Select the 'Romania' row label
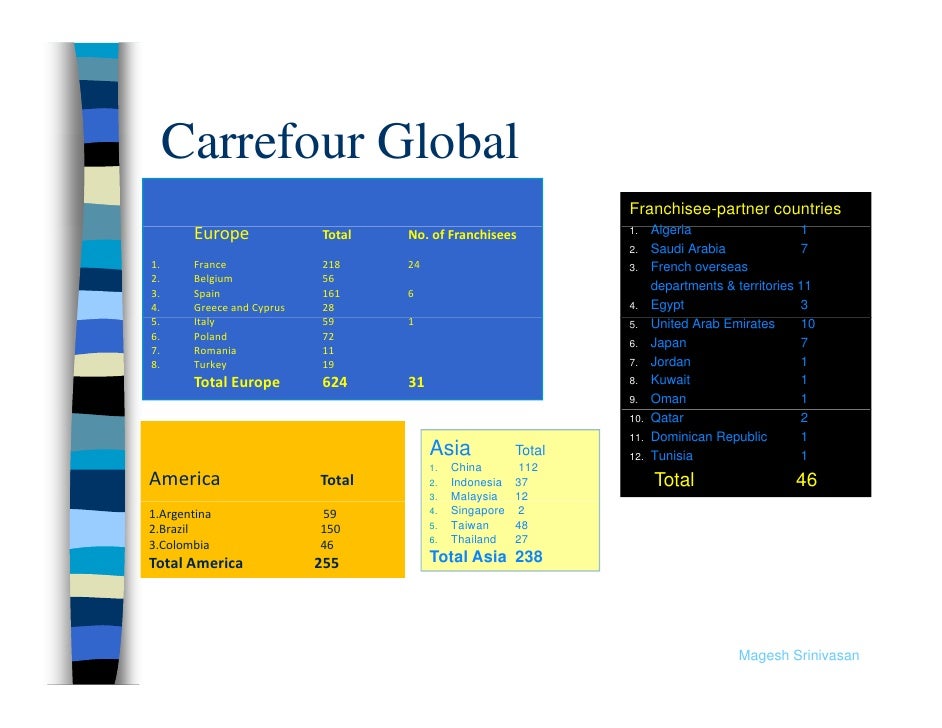 tap(214, 351)
